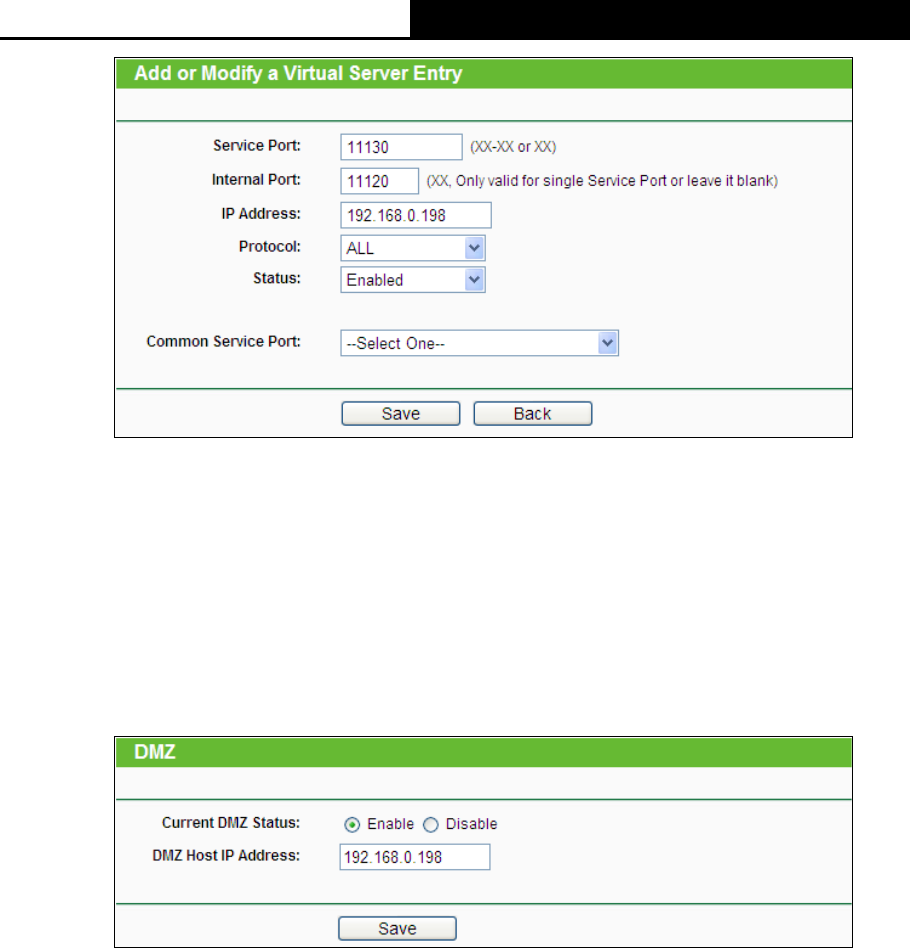Click the "Status:" label
This screenshot has width=910, height=948.
coord(276,278)
